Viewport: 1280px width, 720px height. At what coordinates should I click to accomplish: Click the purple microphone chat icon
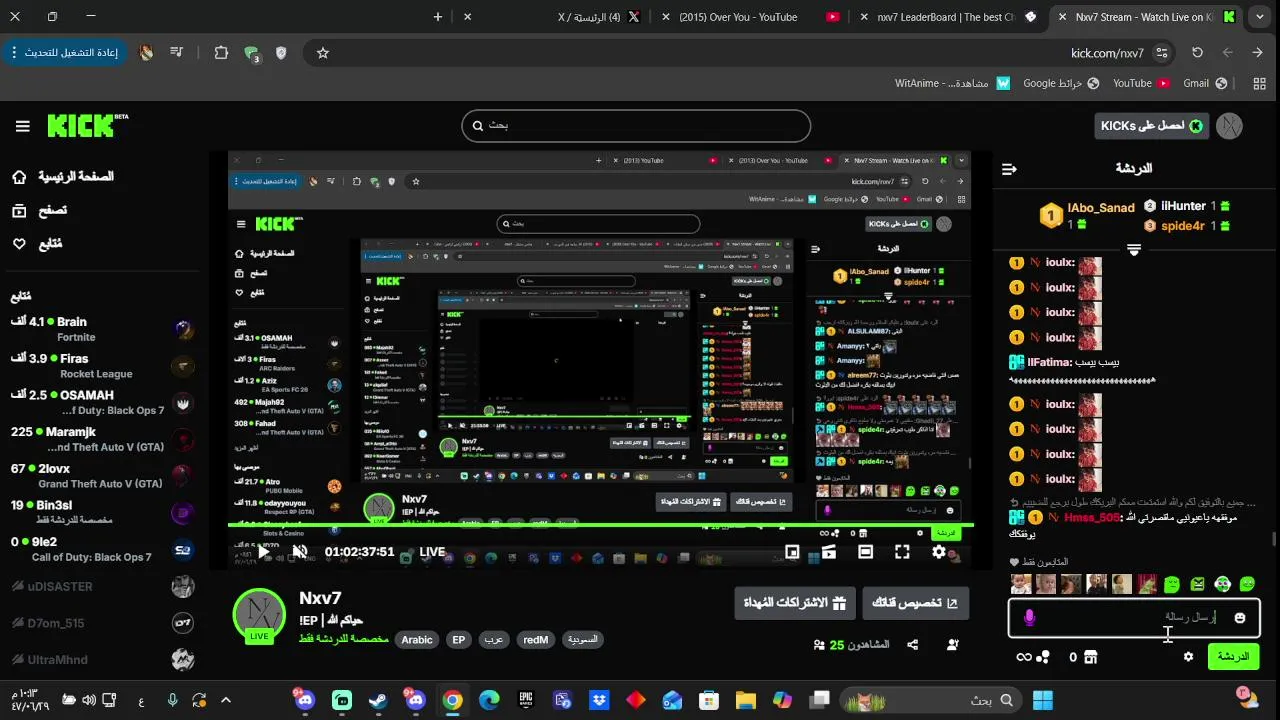[1030, 618]
